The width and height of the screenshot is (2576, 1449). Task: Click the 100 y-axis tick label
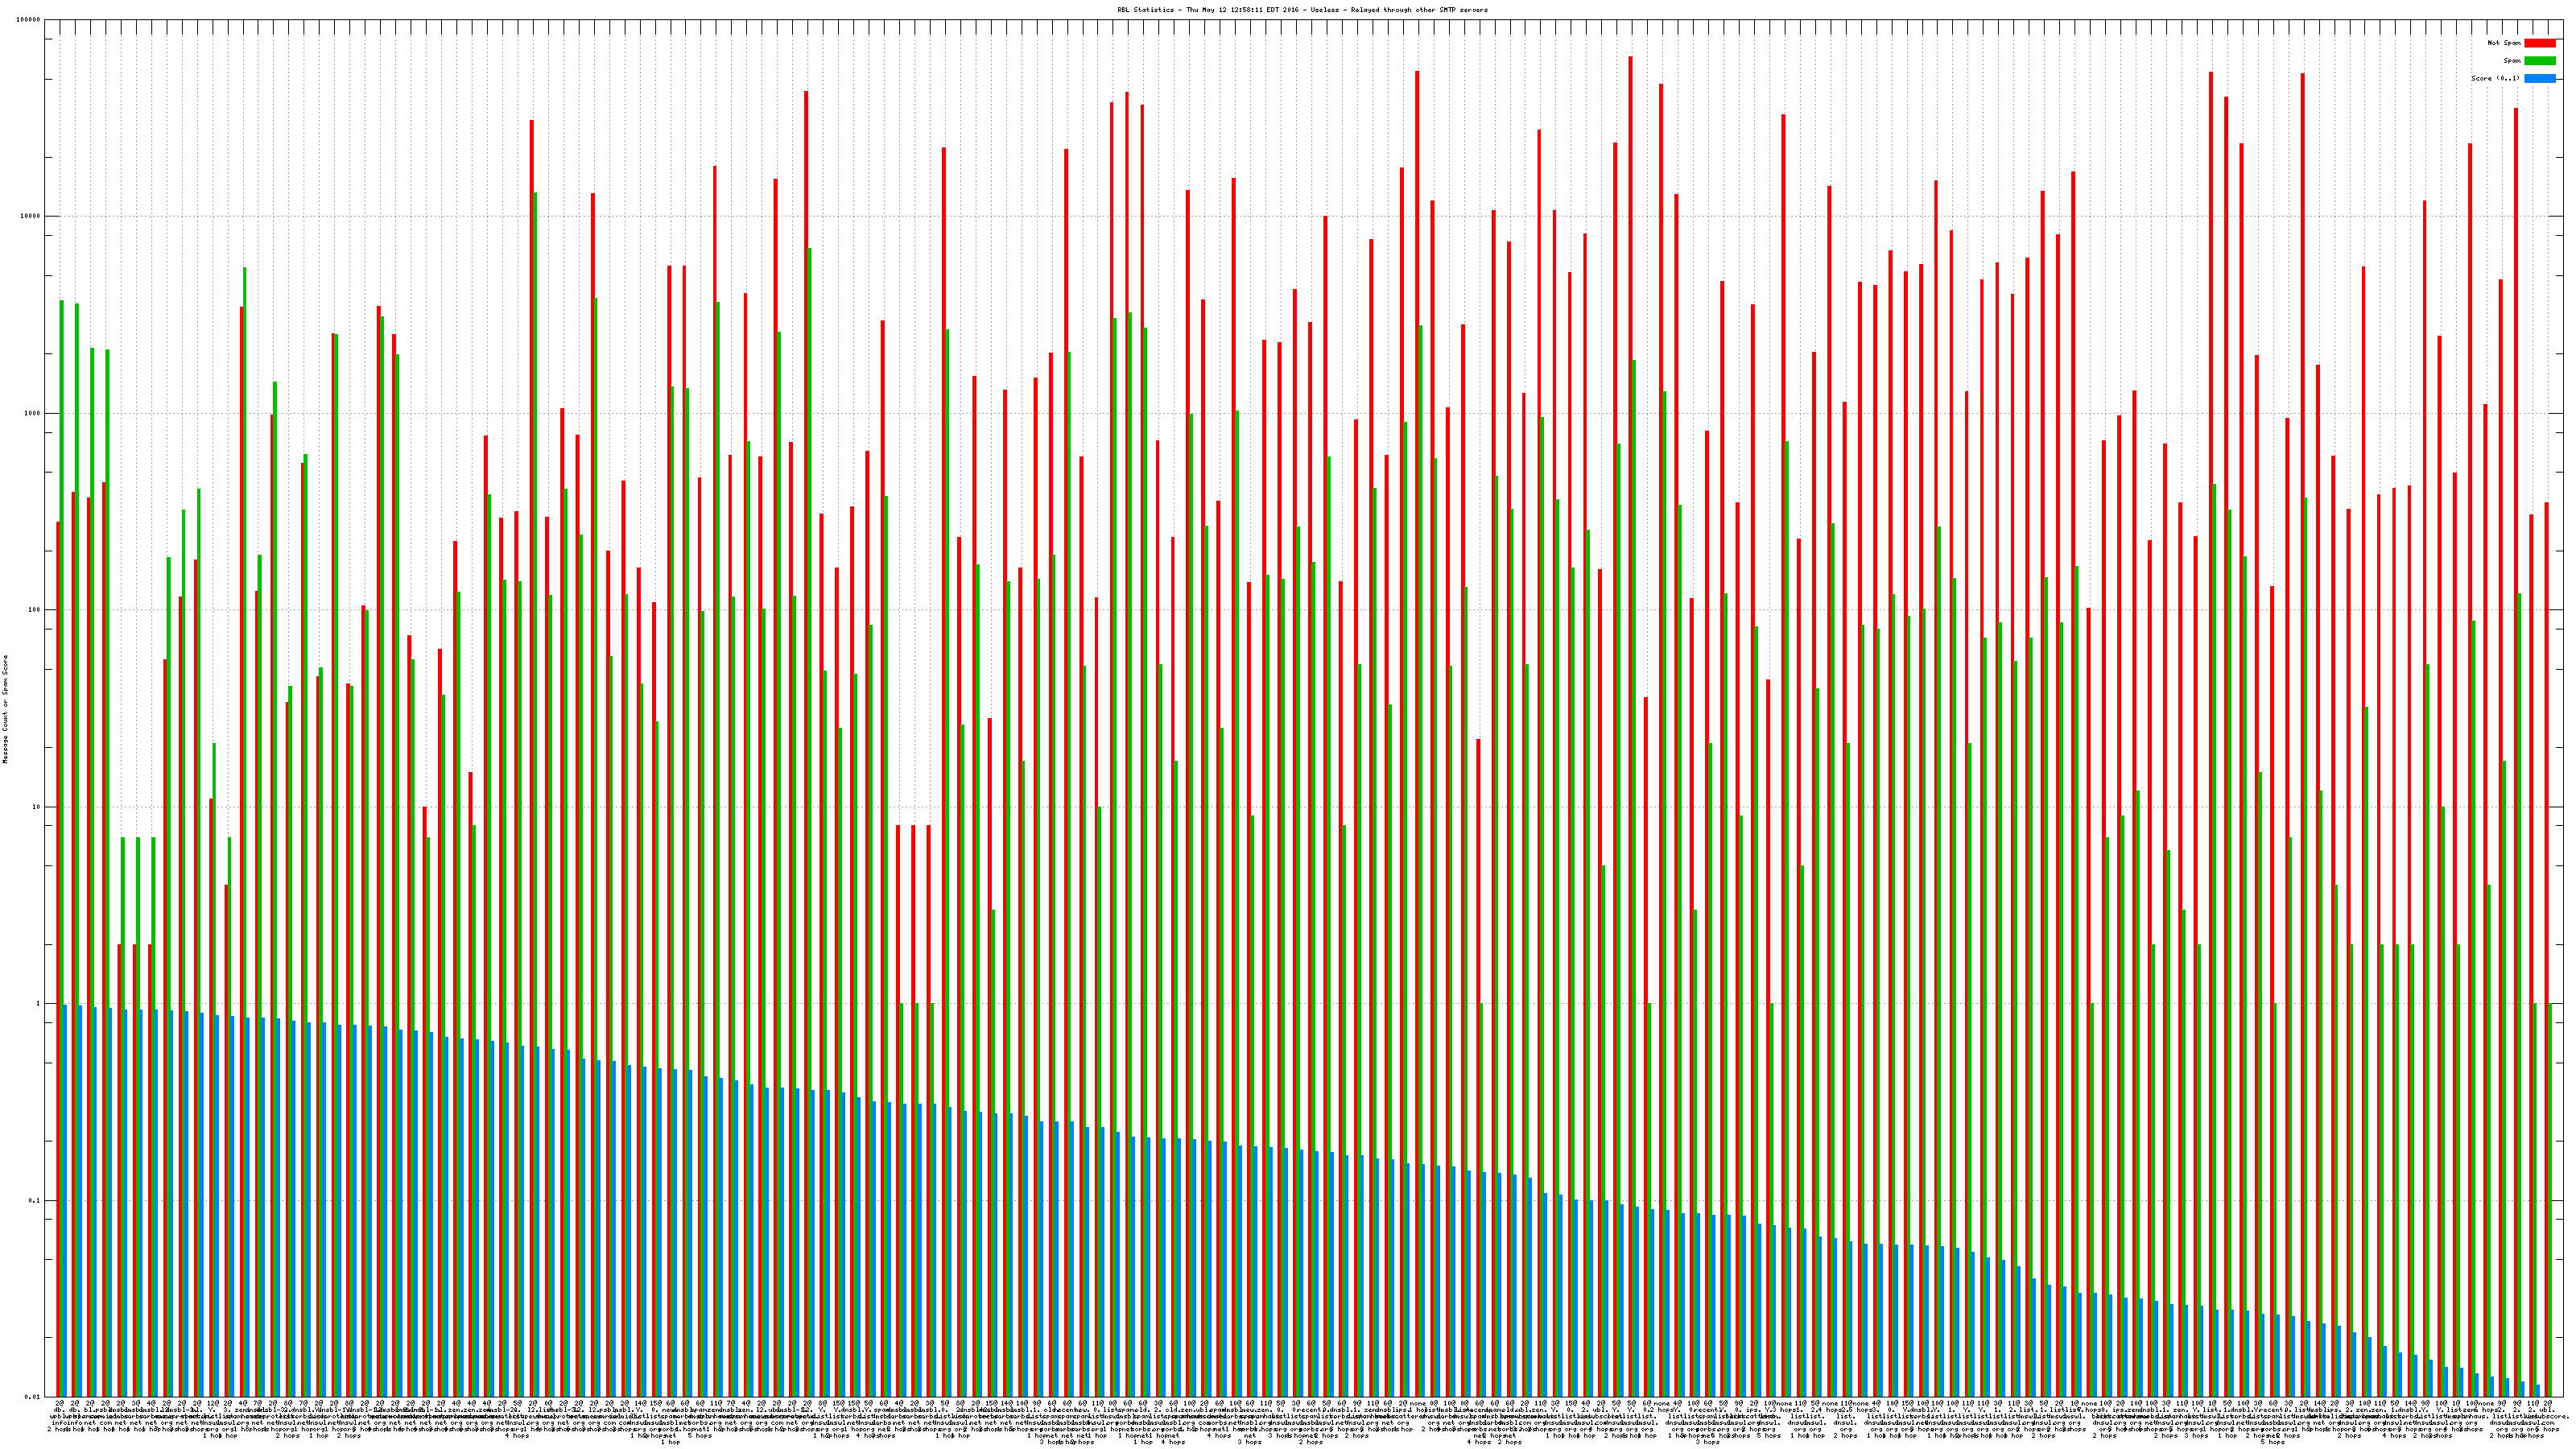(34, 610)
